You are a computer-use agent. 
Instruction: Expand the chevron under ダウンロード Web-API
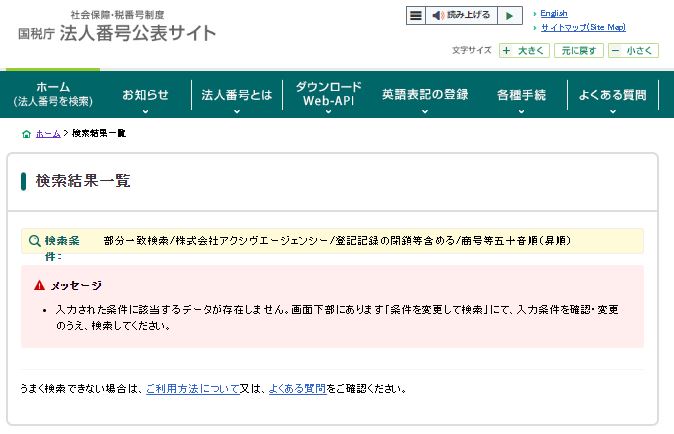click(x=328, y=112)
